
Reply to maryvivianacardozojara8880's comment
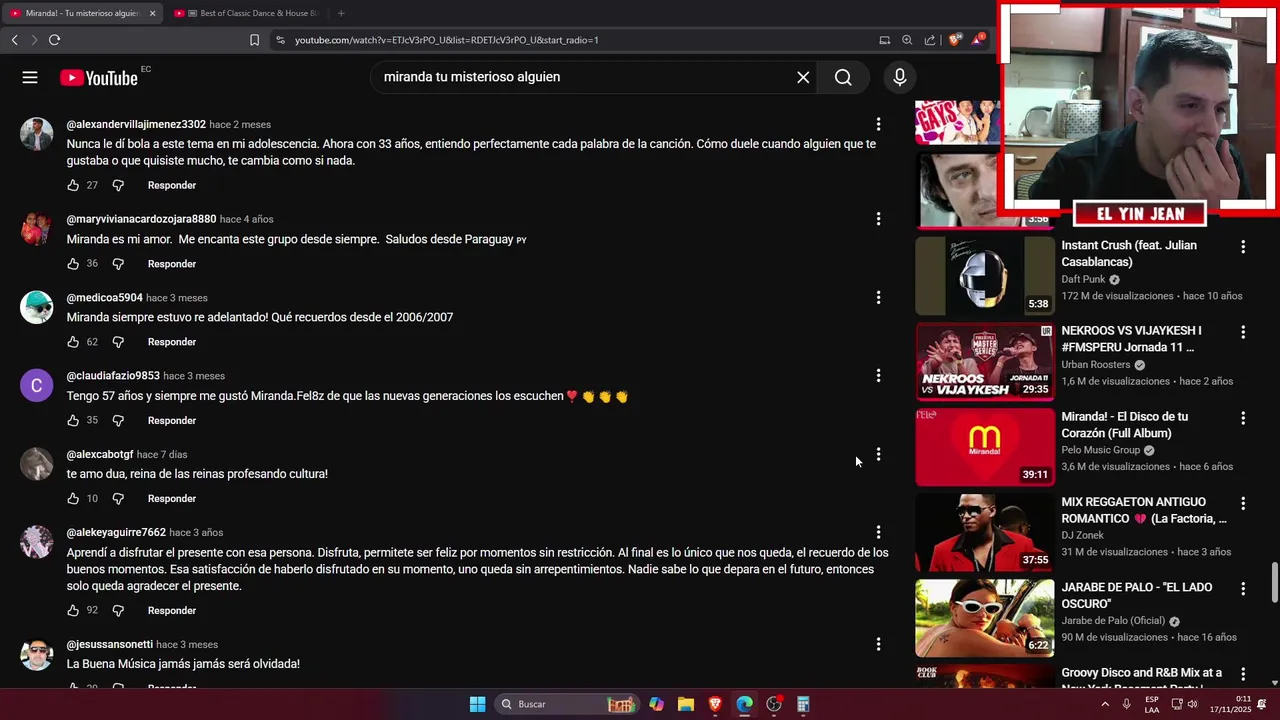pos(172,264)
